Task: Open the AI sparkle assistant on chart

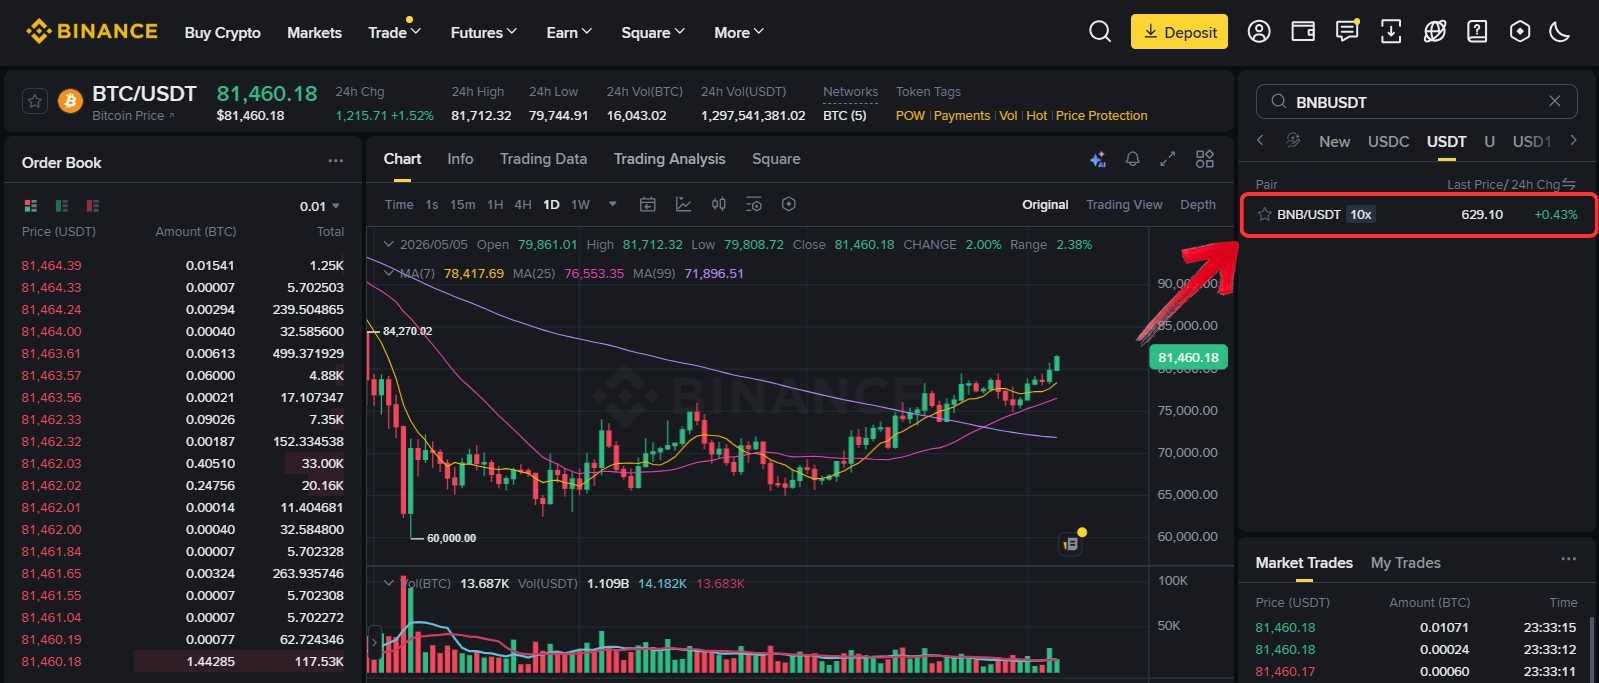Action: [x=1098, y=159]
